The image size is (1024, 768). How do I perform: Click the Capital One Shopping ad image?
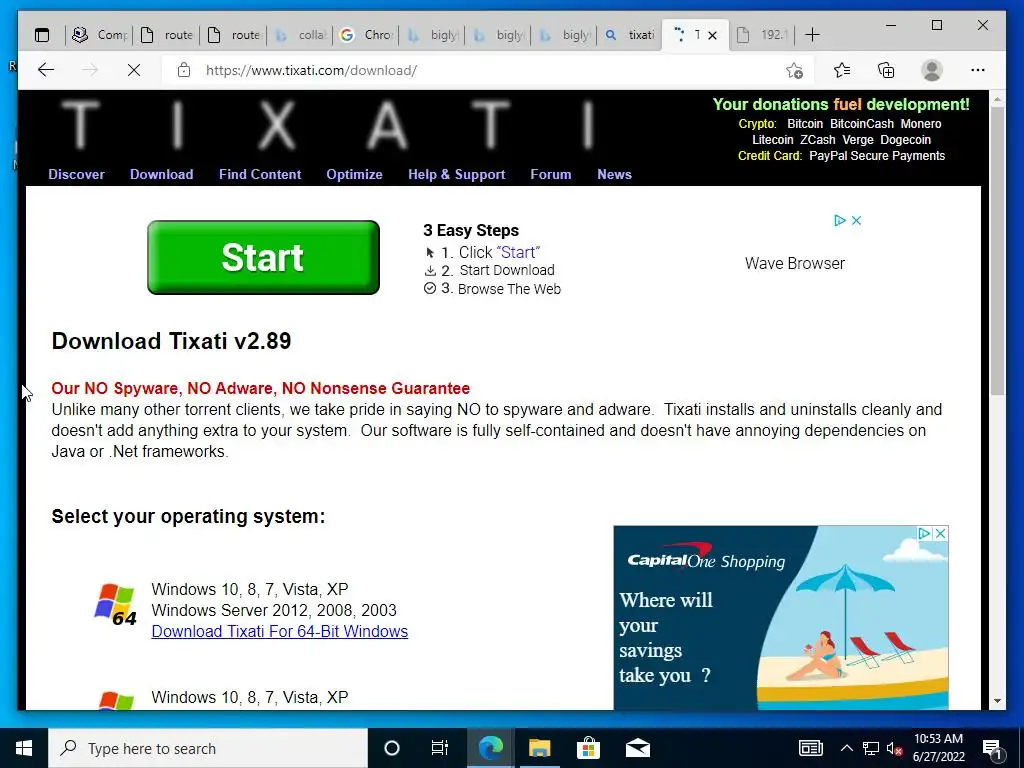pyautogui.click(x=781, y=618)
